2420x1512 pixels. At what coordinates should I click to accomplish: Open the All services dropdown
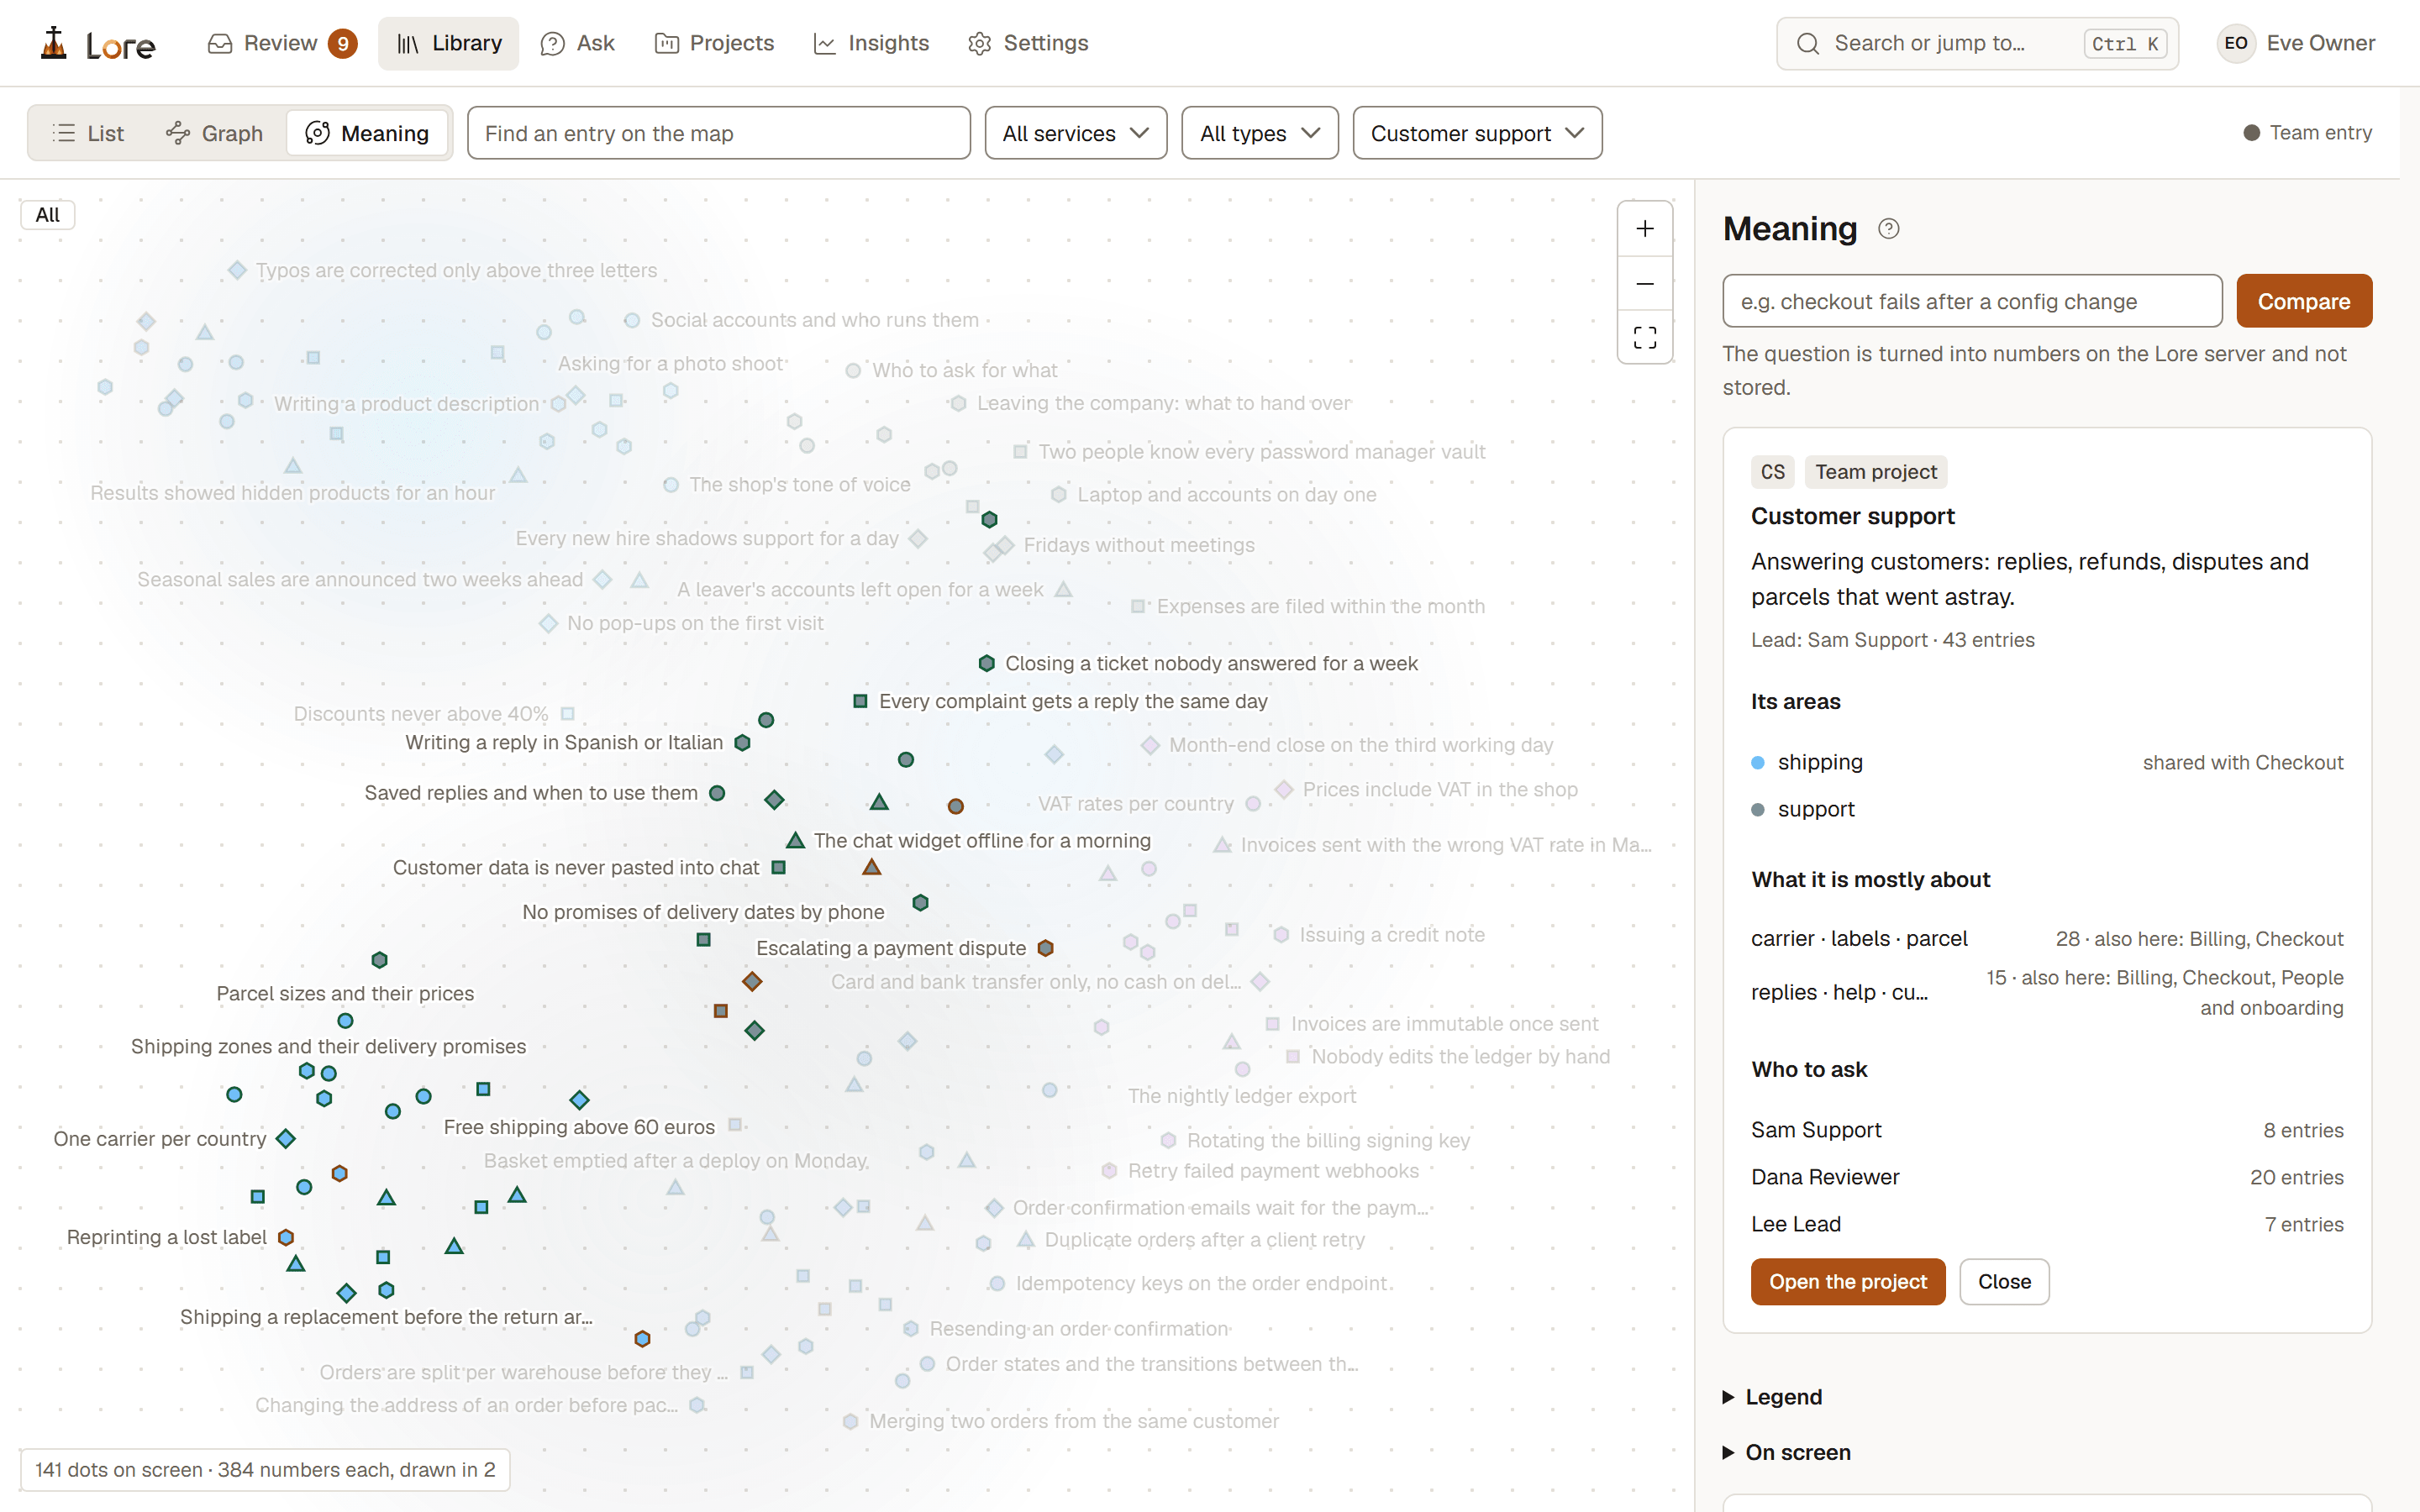pyautogui.click(x=1075, y=133)
